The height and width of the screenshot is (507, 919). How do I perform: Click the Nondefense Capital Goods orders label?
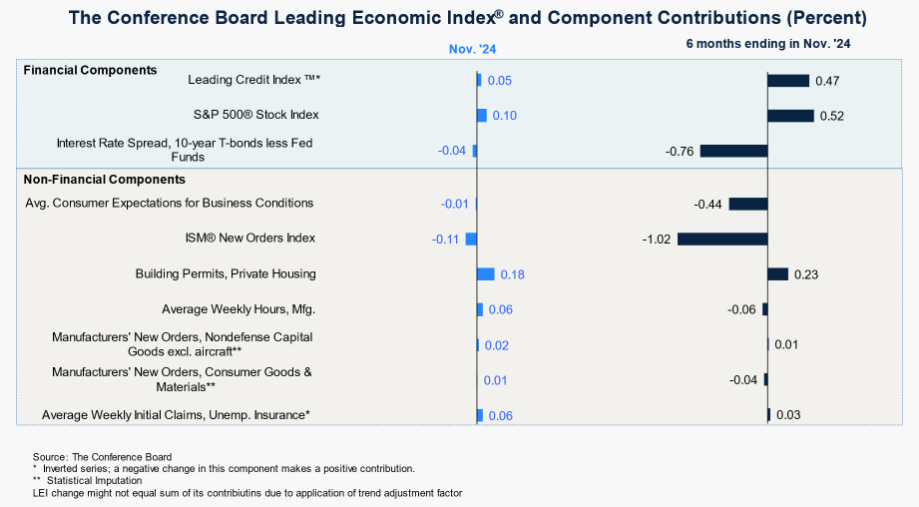click(x=182, y=344)
